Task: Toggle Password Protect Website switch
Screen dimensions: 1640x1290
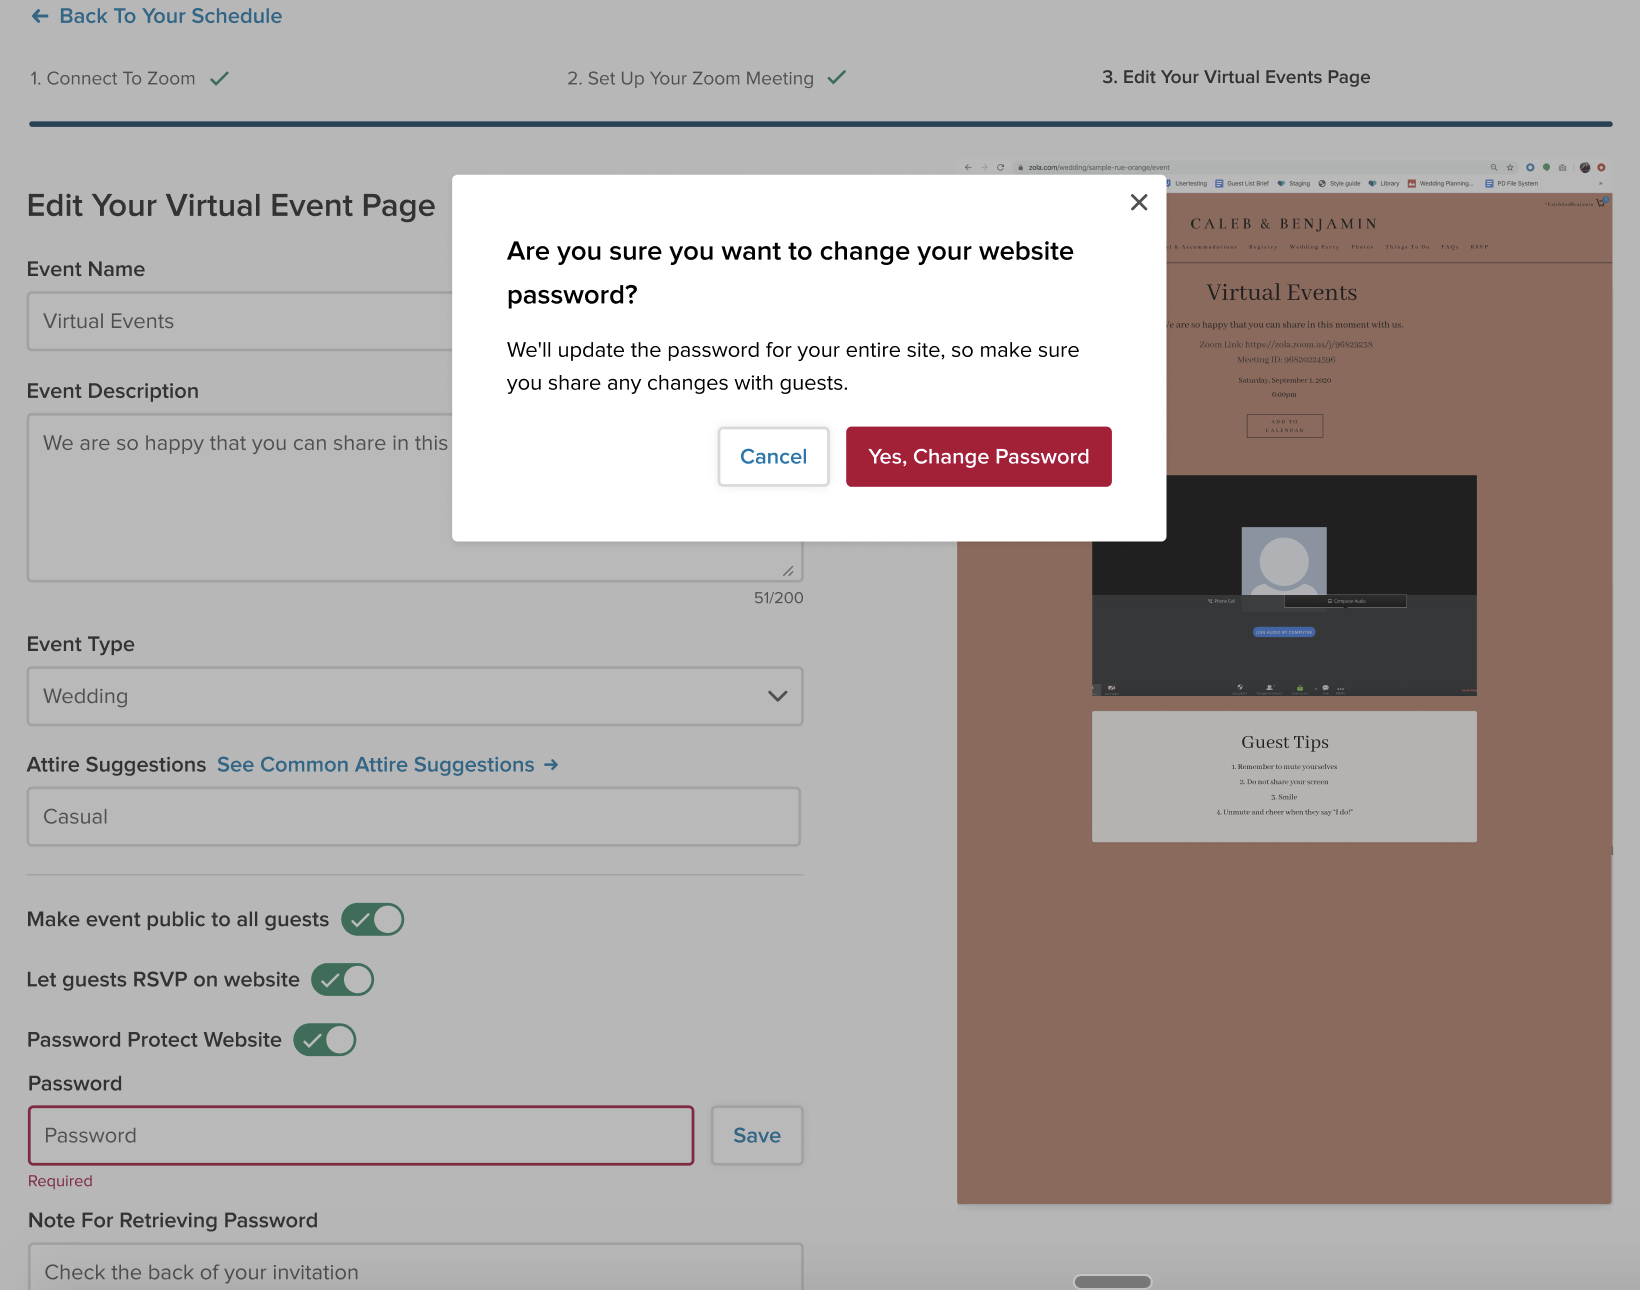Action: tap(324, 1040)
